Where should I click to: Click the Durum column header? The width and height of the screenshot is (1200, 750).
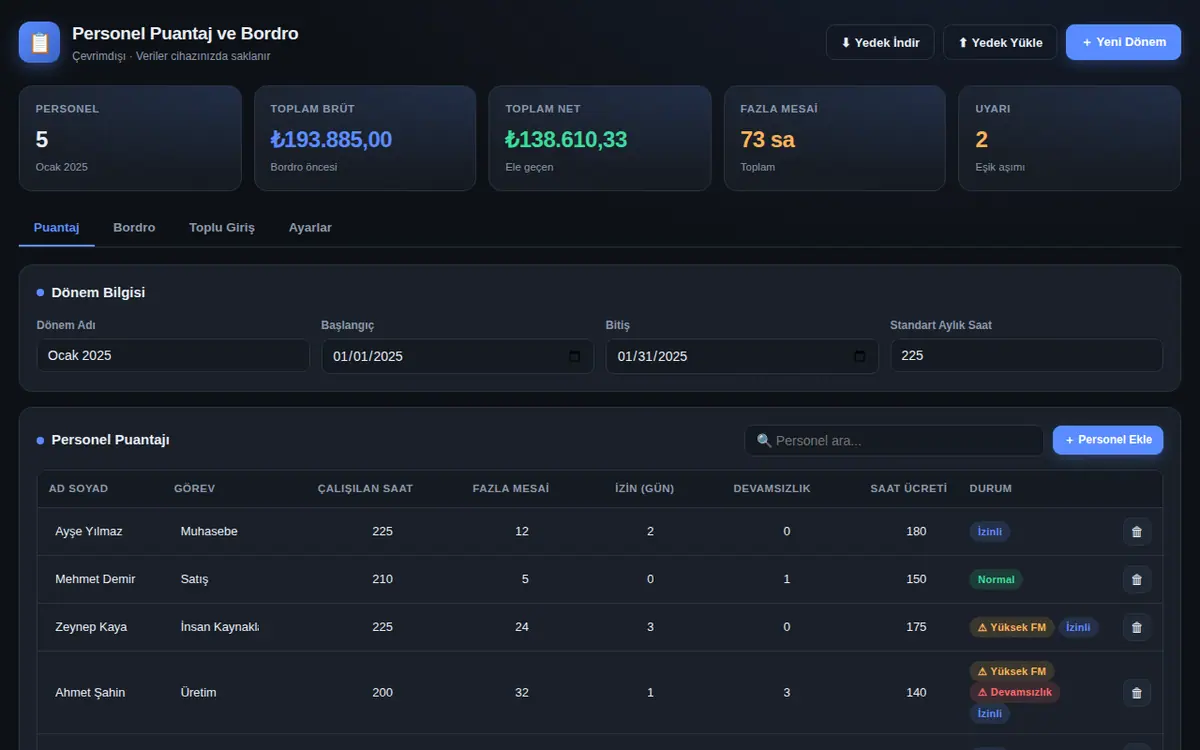coord(991,489)
